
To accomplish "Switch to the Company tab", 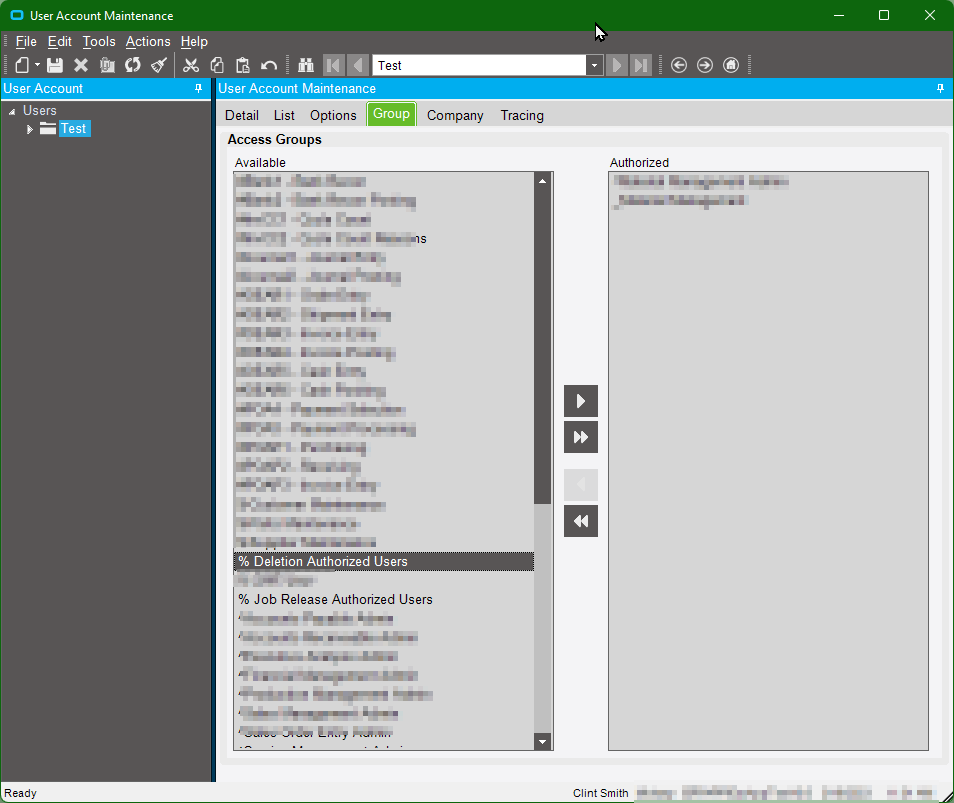I will pos(455,115).
